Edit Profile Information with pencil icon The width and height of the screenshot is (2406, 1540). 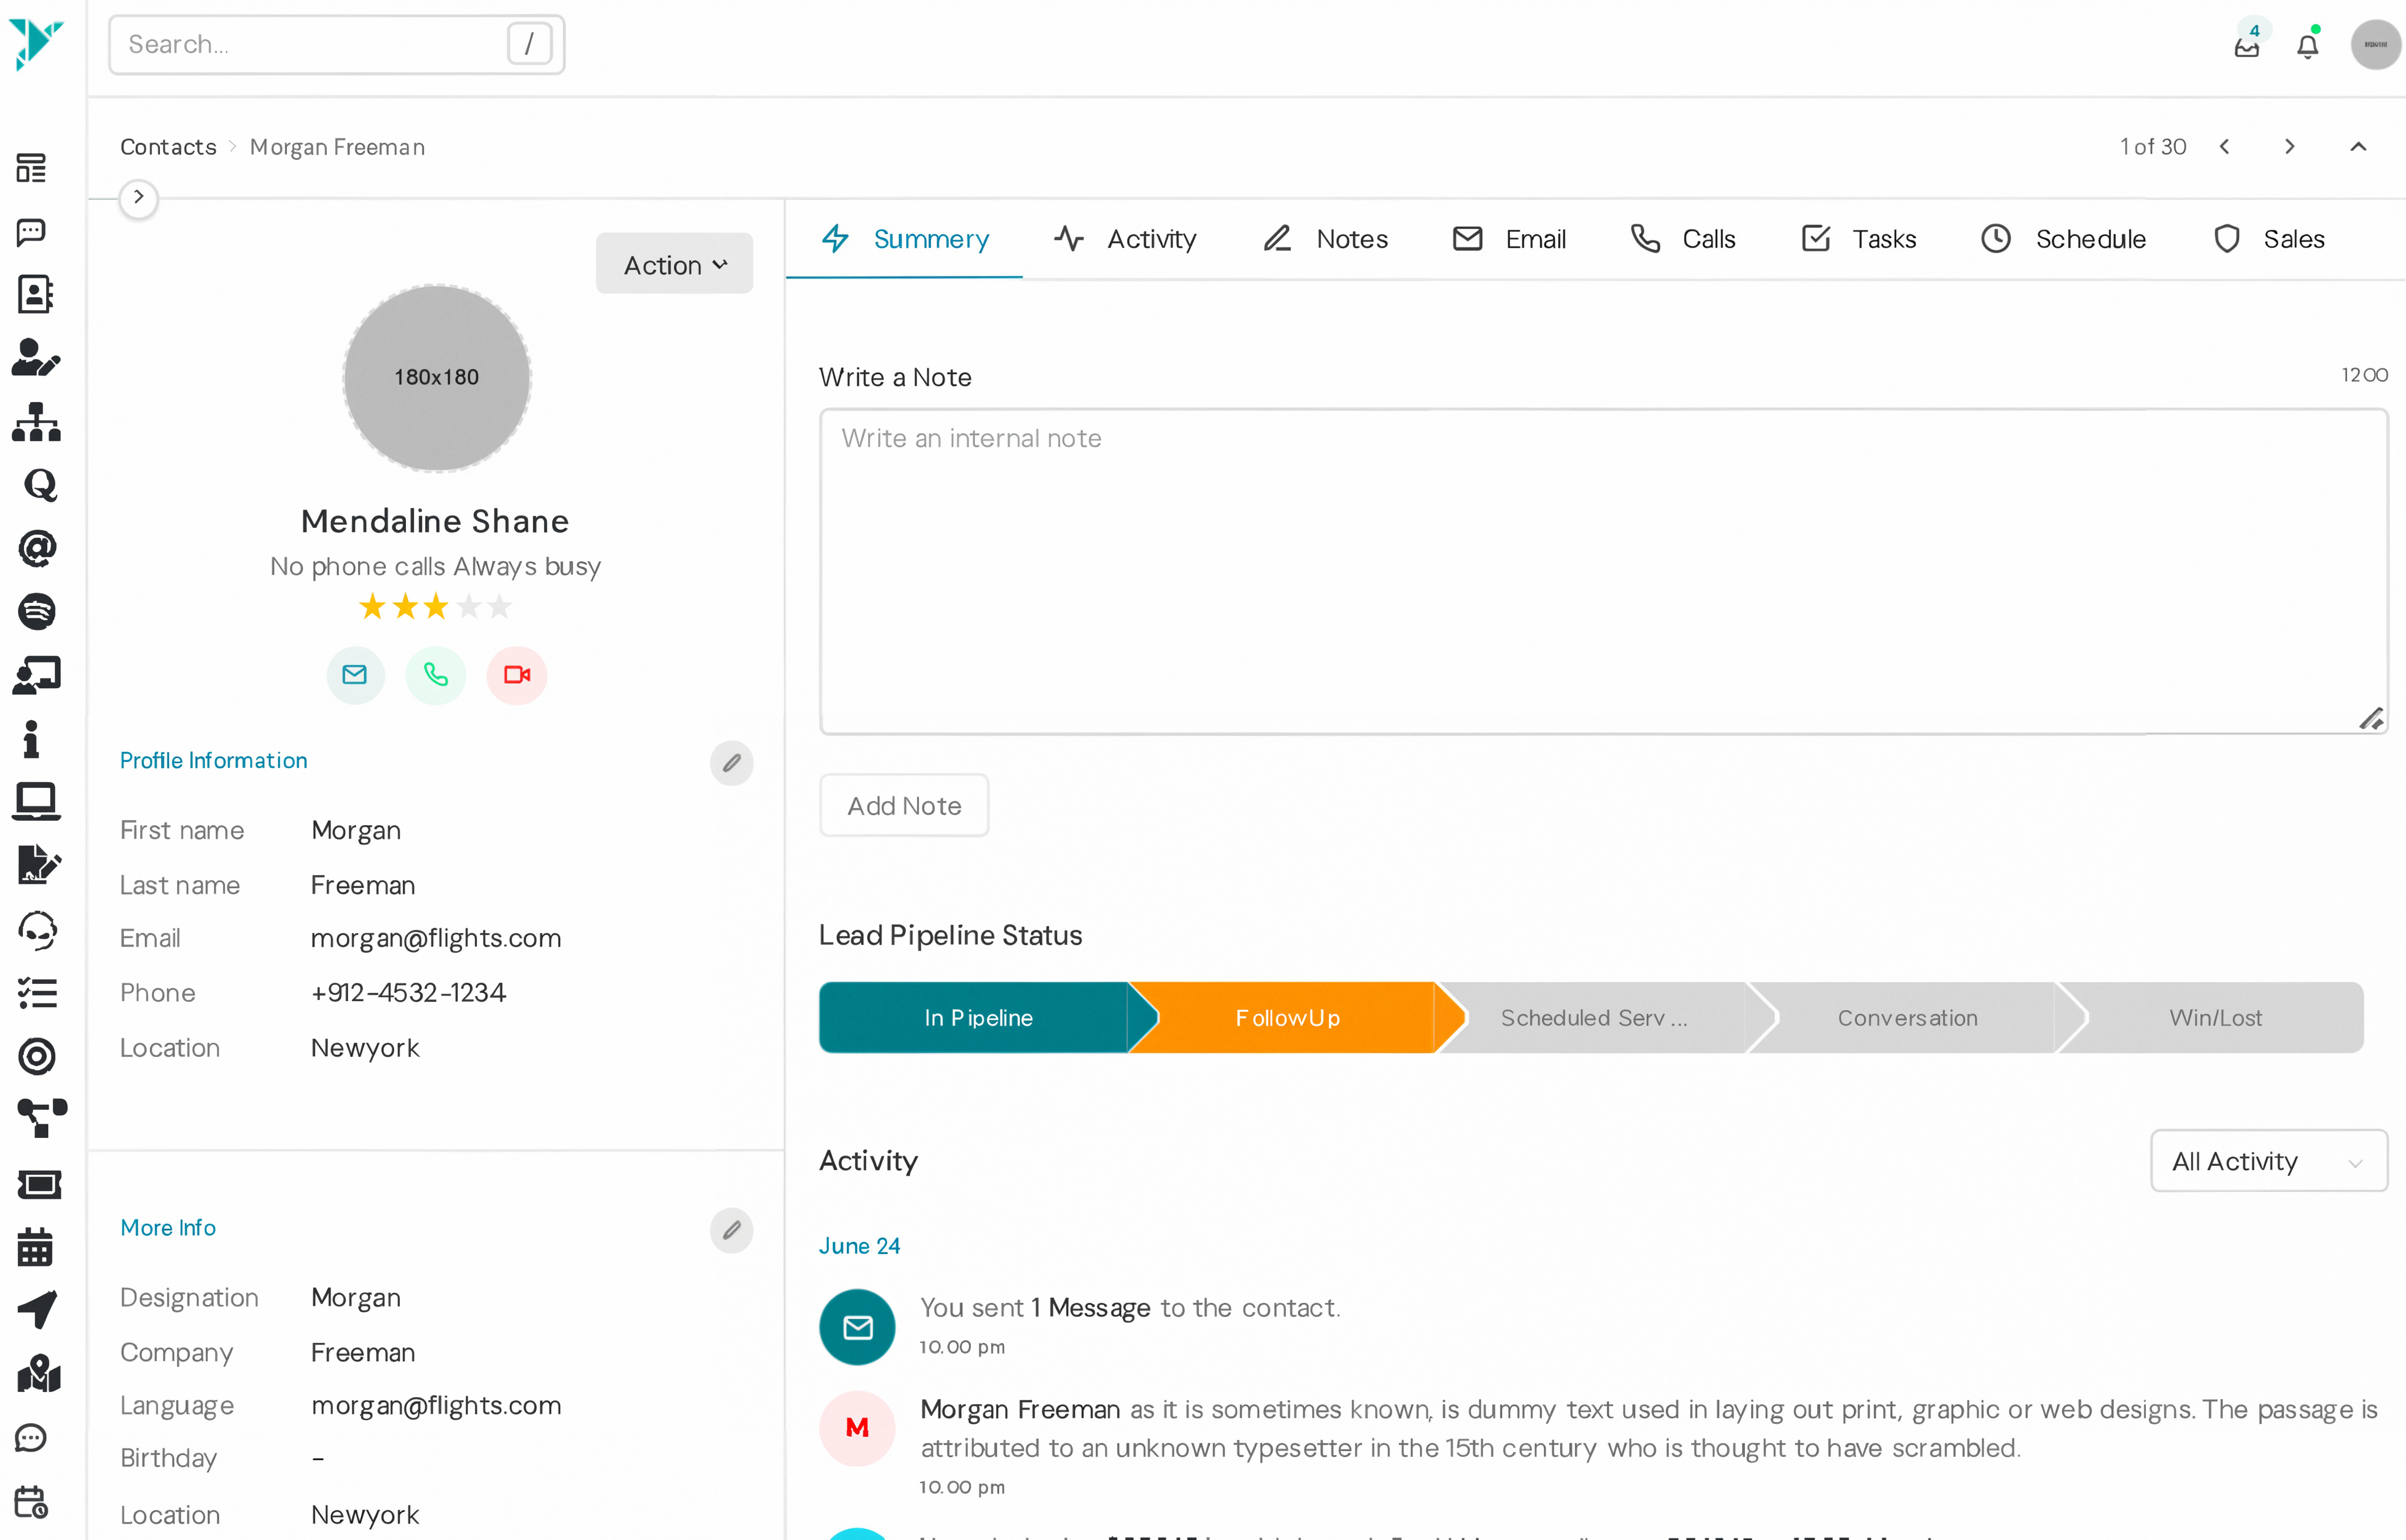pos(731,763)
